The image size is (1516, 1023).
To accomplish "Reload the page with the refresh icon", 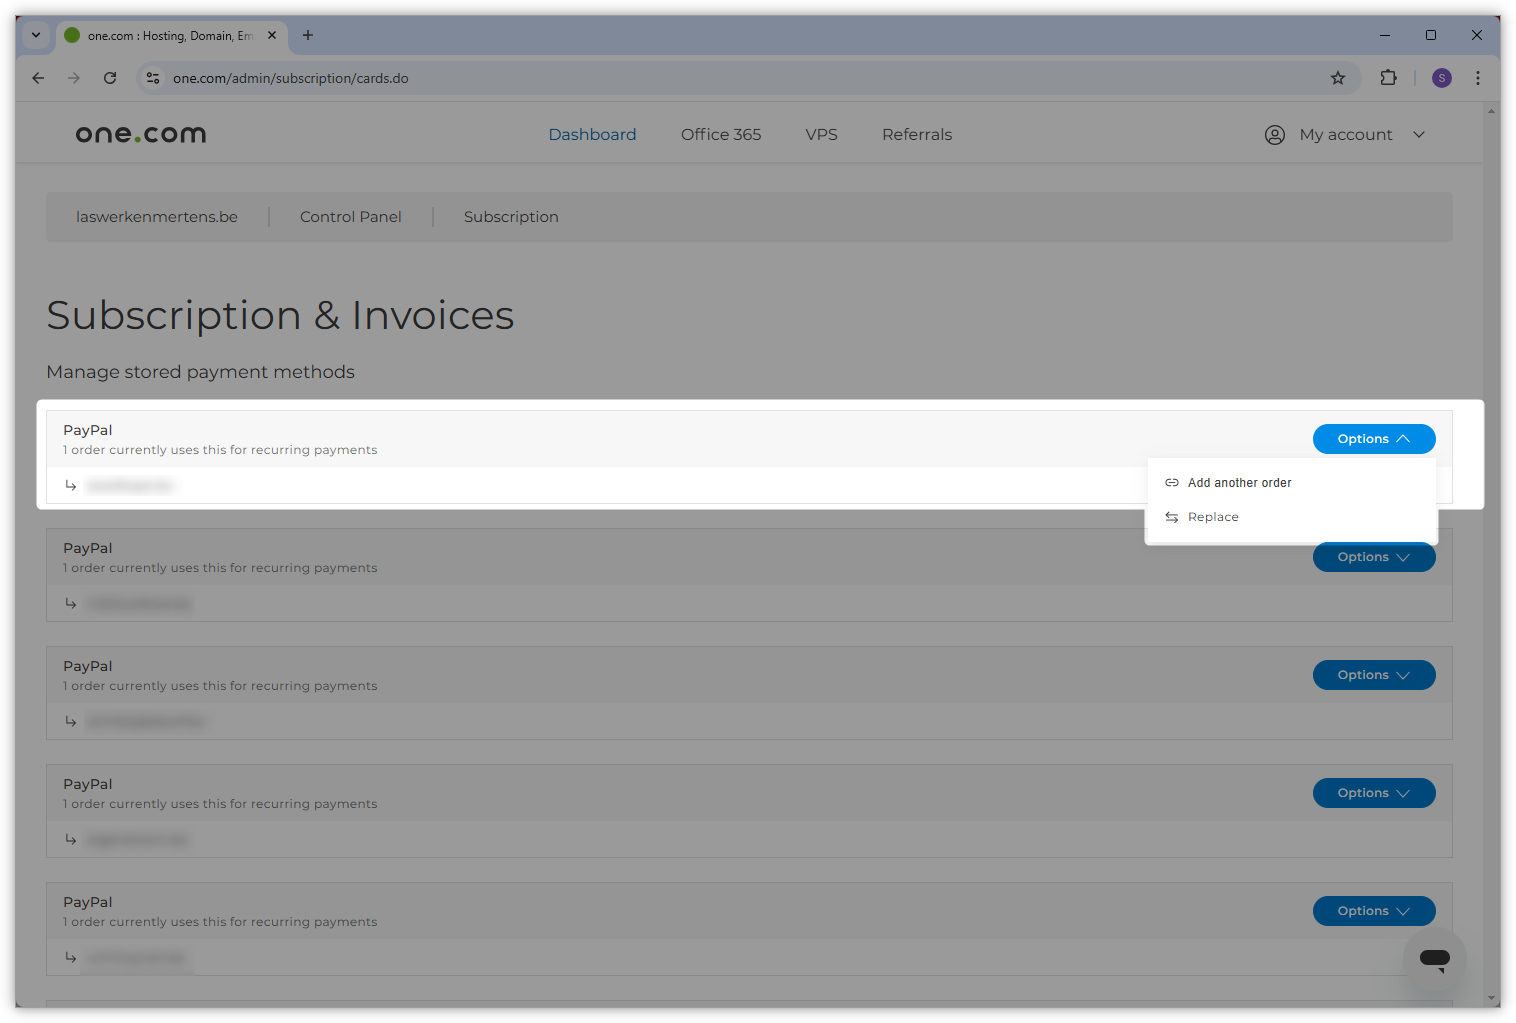I will 110,77.
